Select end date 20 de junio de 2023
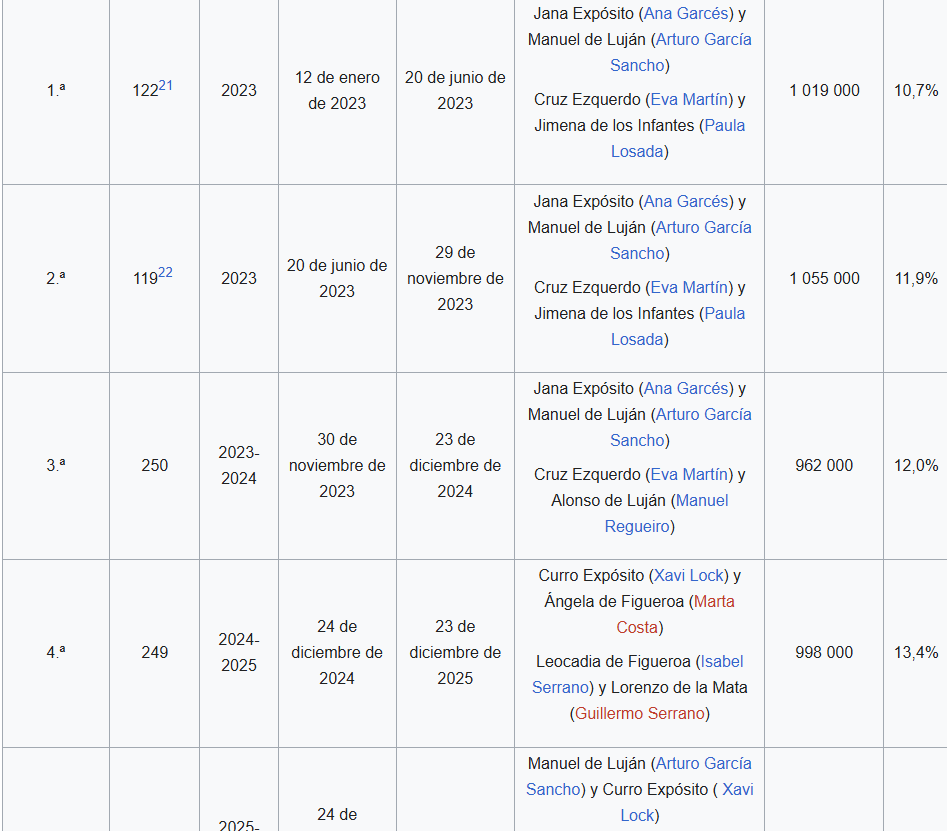Screen dimensions: 947x831 [x=455, y=91]
